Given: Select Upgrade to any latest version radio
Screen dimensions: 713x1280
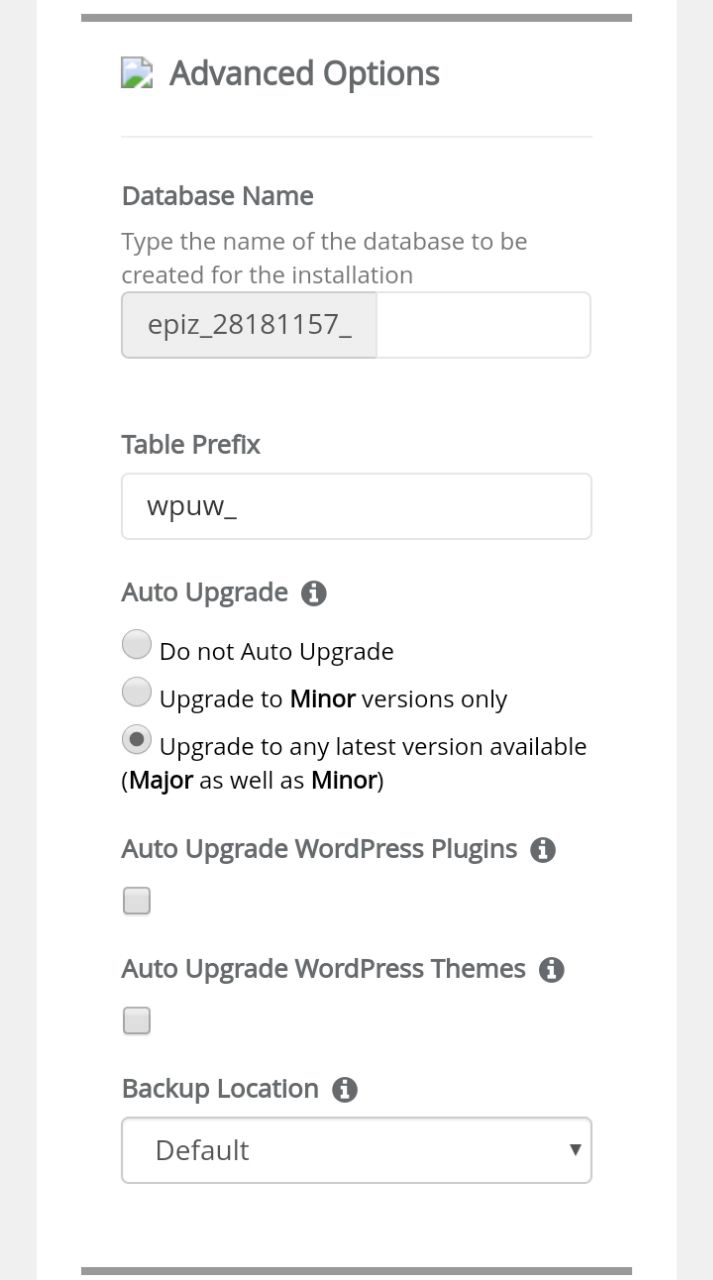Looking at the screenshot, I should click(x=137, y=740).
